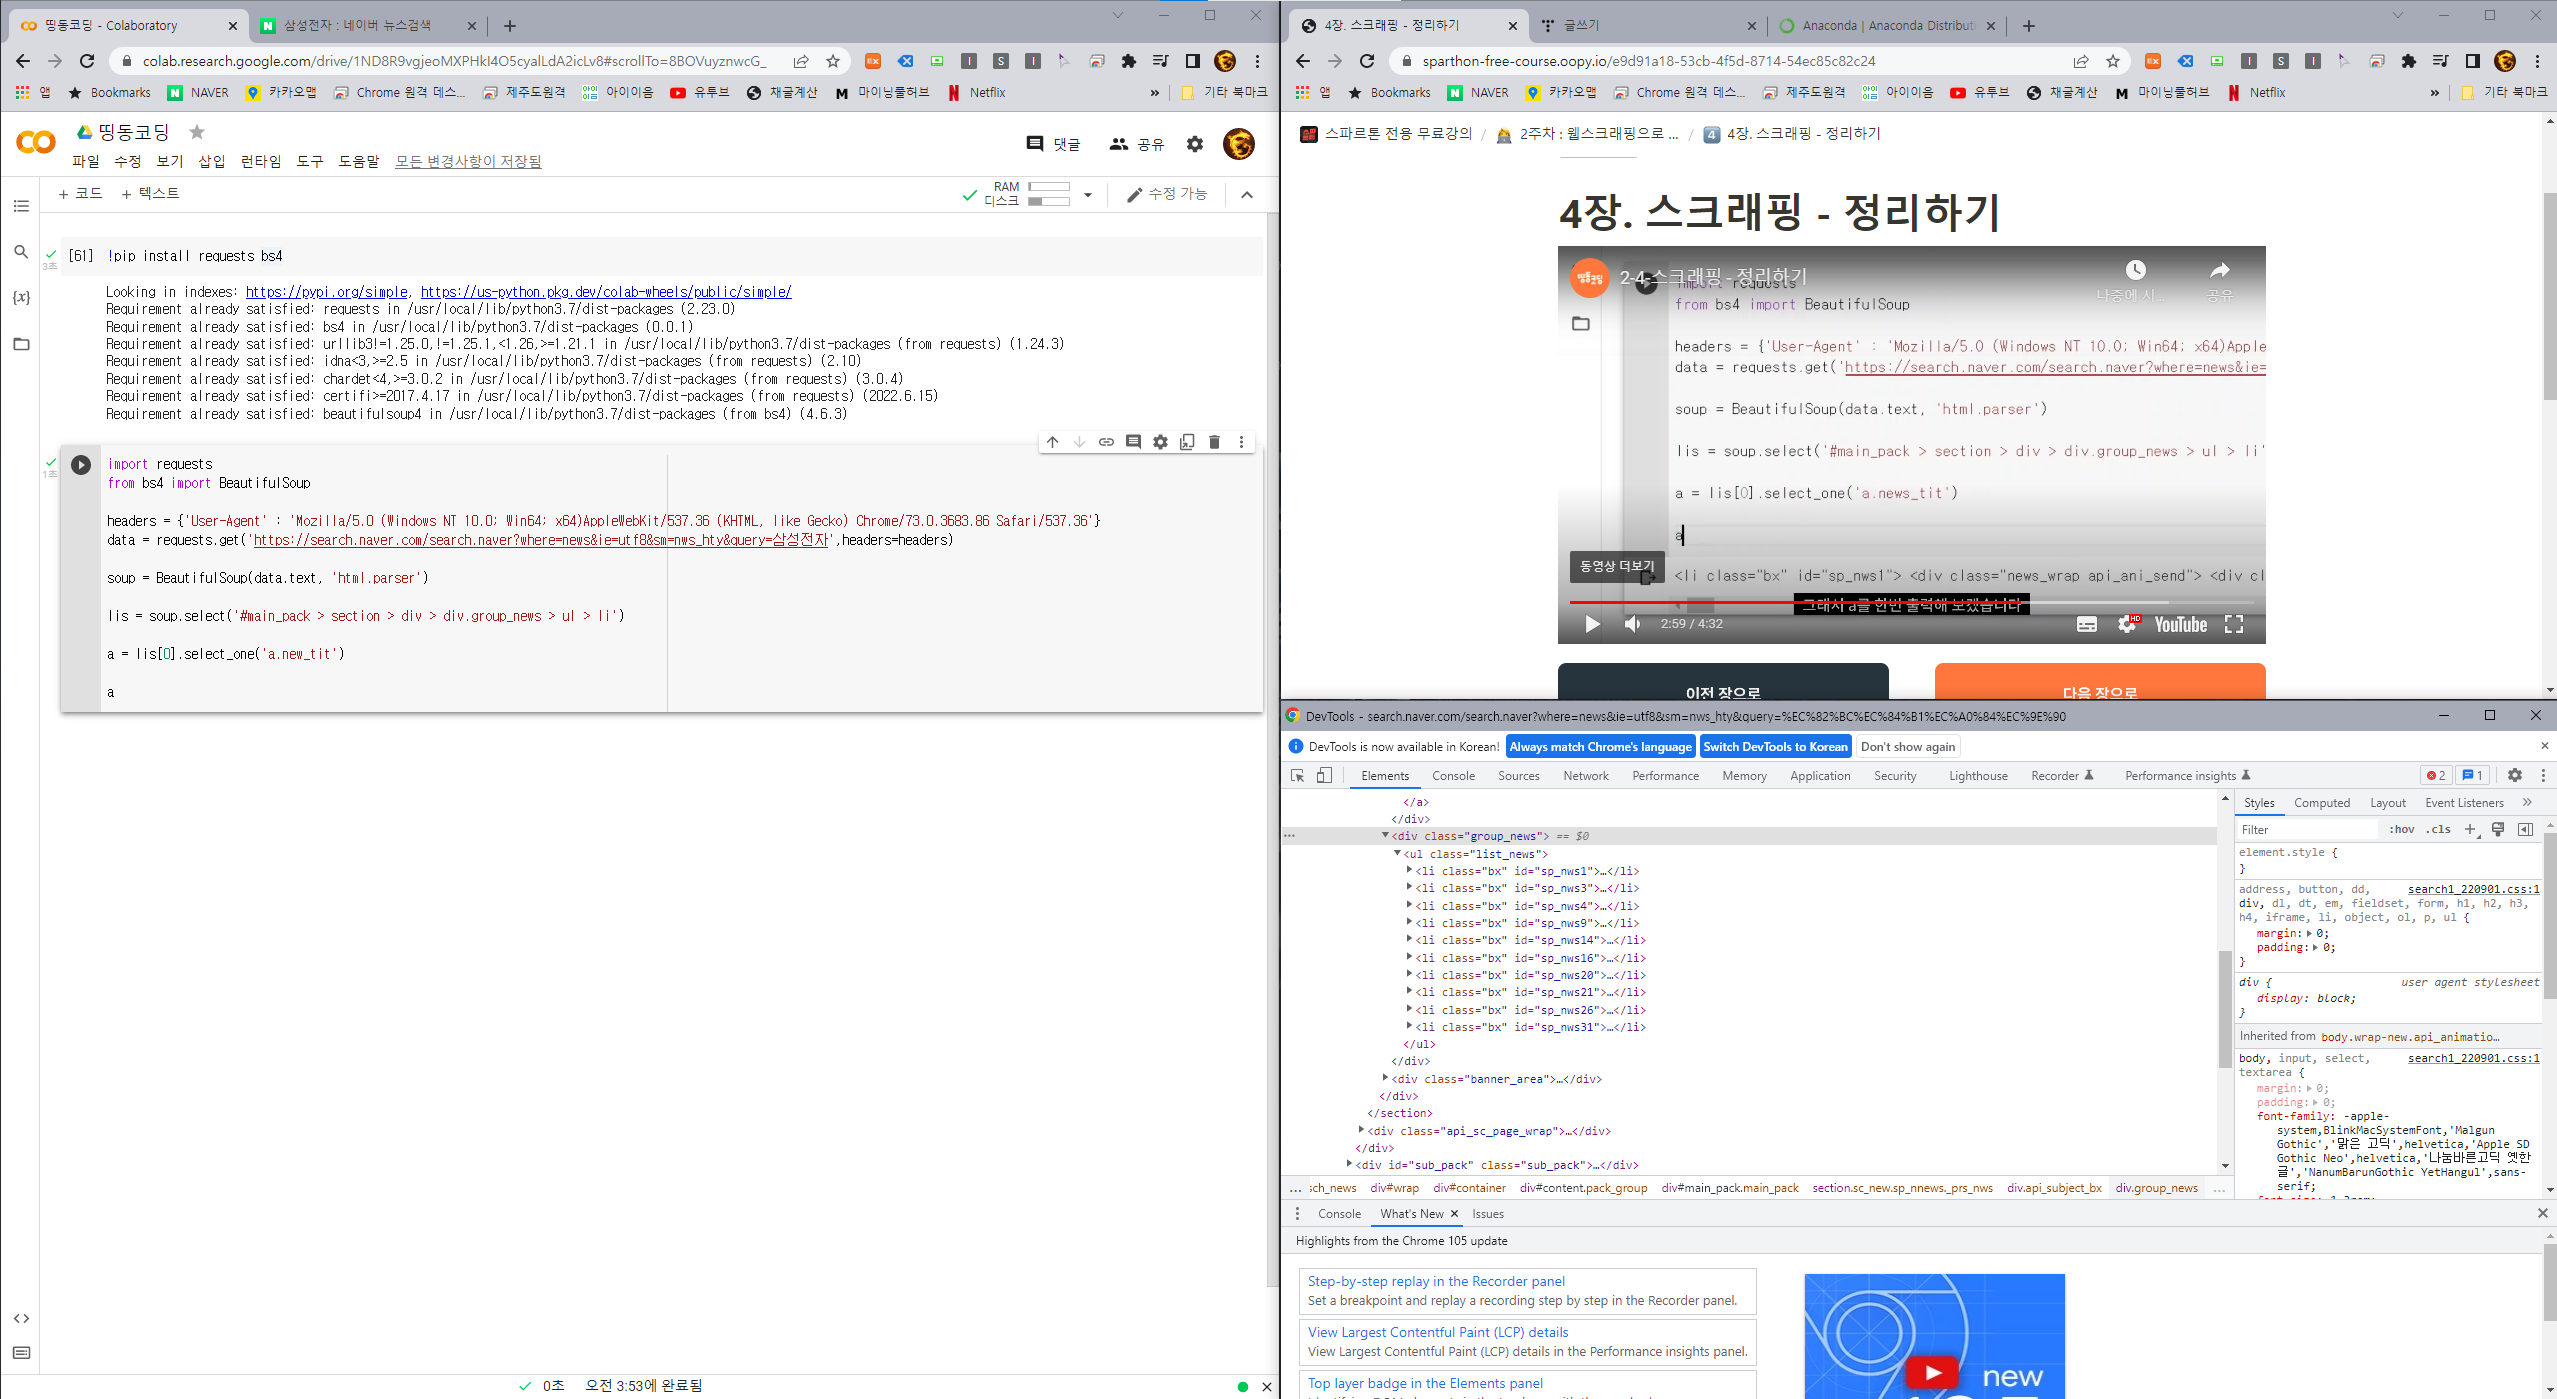The height and width of the screenshot is (1399, 2557).
Task: Switch to DevTools Network tab
Action: [1586, 776]
